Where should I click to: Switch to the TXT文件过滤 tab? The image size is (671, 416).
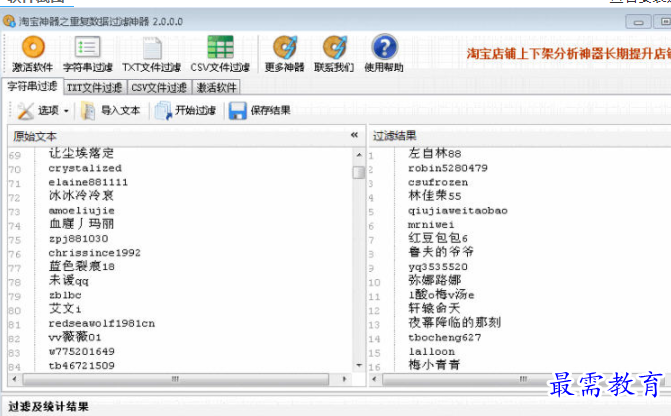click(95, 88)
